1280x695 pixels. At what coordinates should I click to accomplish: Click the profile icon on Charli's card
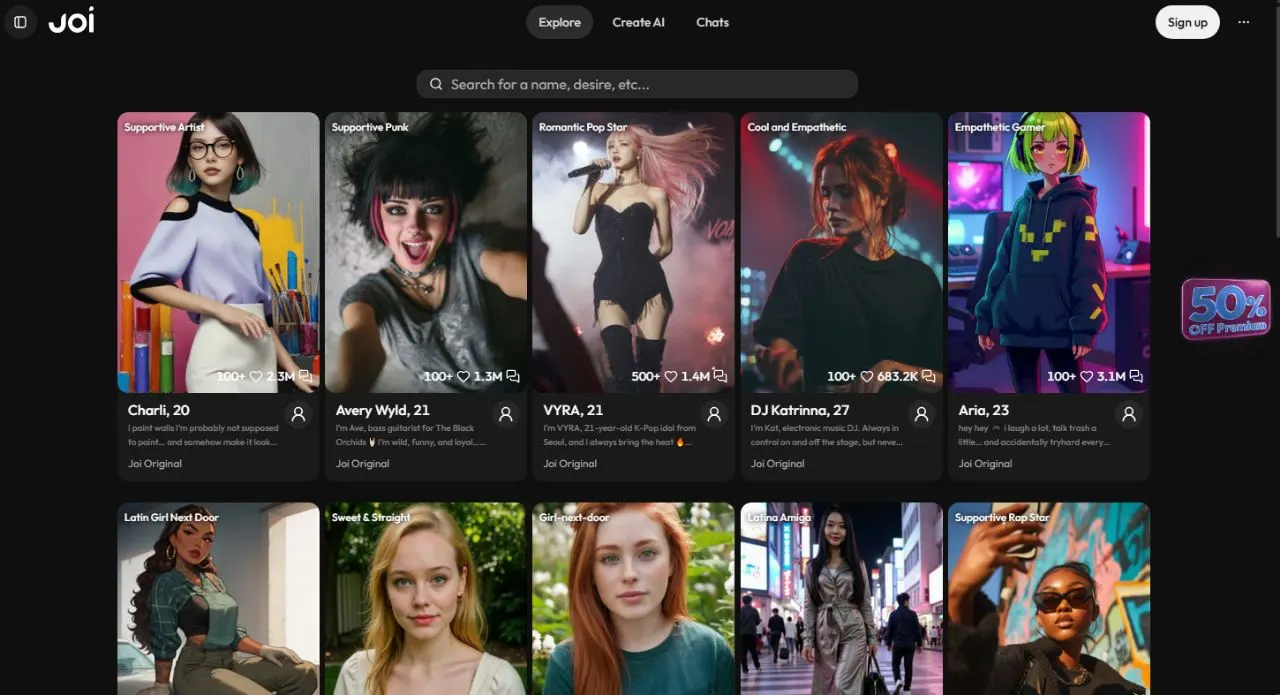tap(298, 414)
